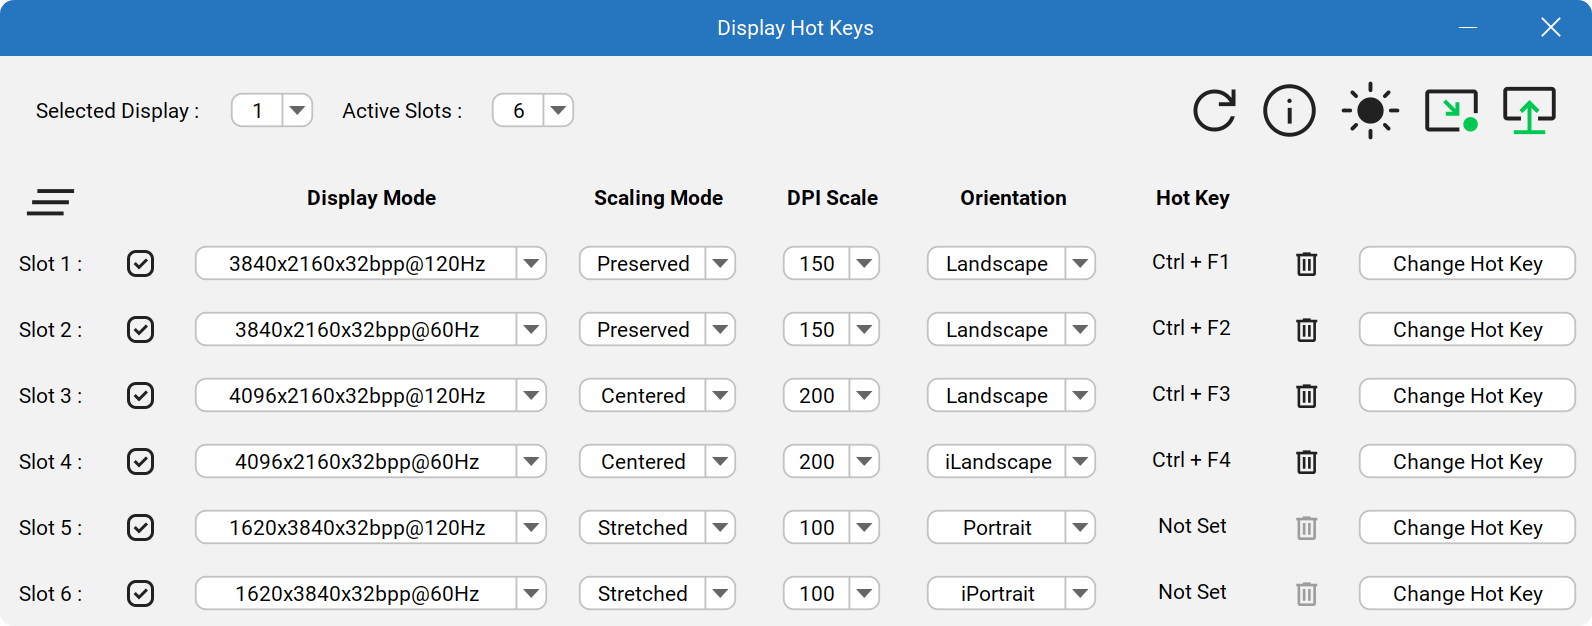Open Slot 1 DPI scale 150 dropdown
1592x626 pixels.
click(831, 264)
